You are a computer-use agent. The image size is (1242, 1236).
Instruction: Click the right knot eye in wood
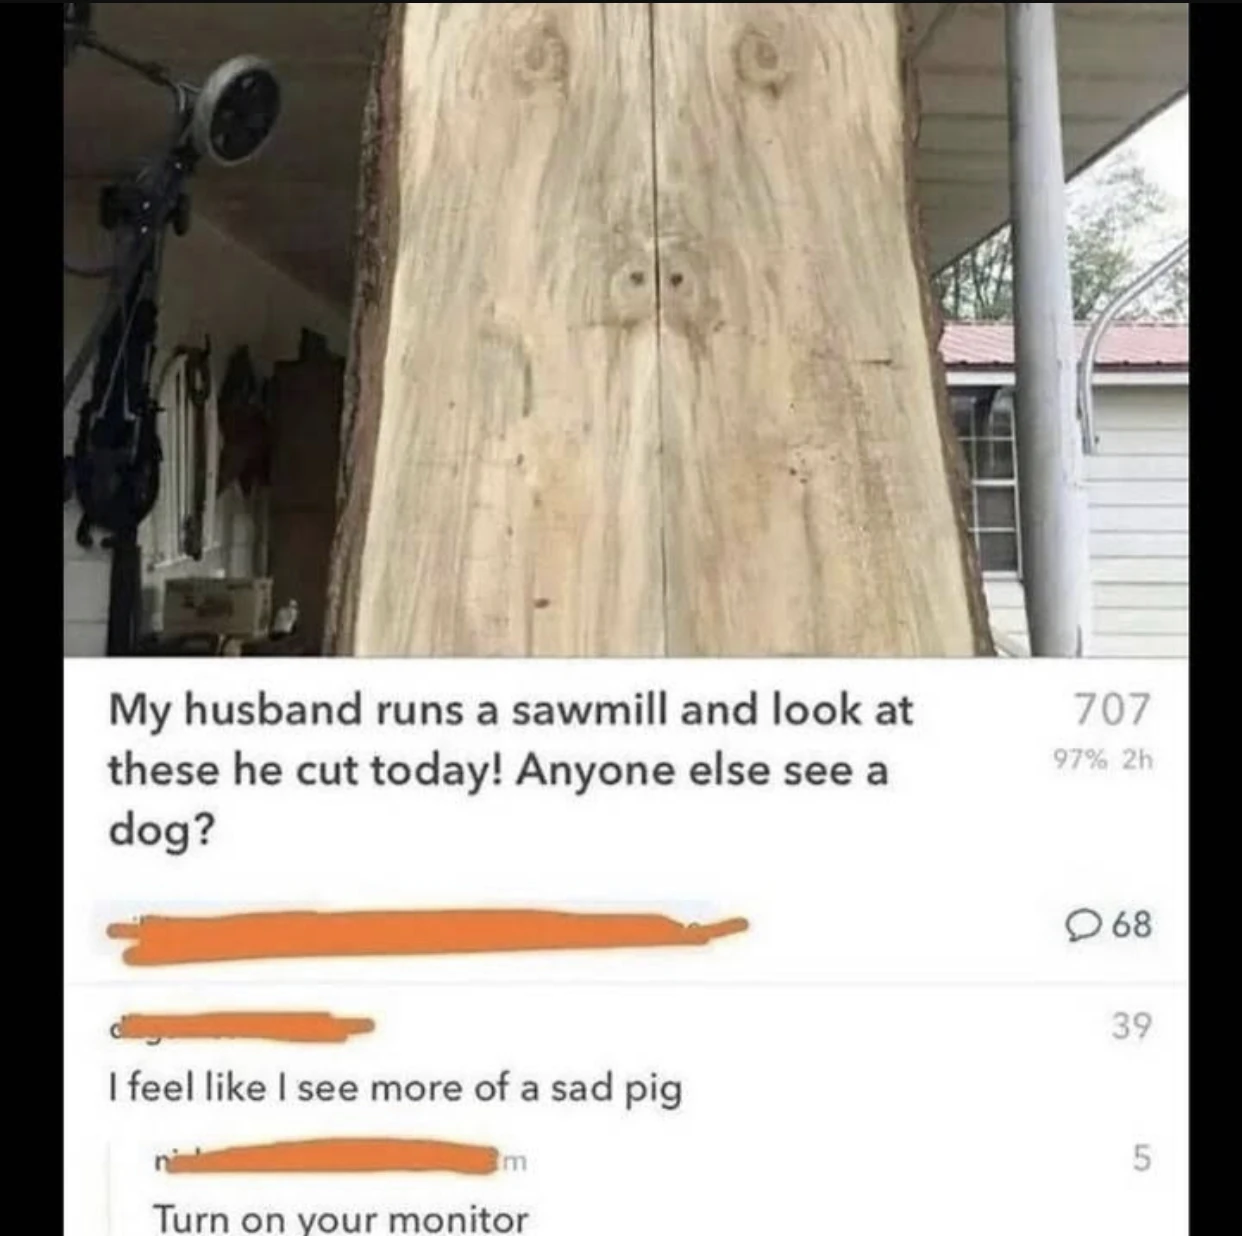click(760, 56)
